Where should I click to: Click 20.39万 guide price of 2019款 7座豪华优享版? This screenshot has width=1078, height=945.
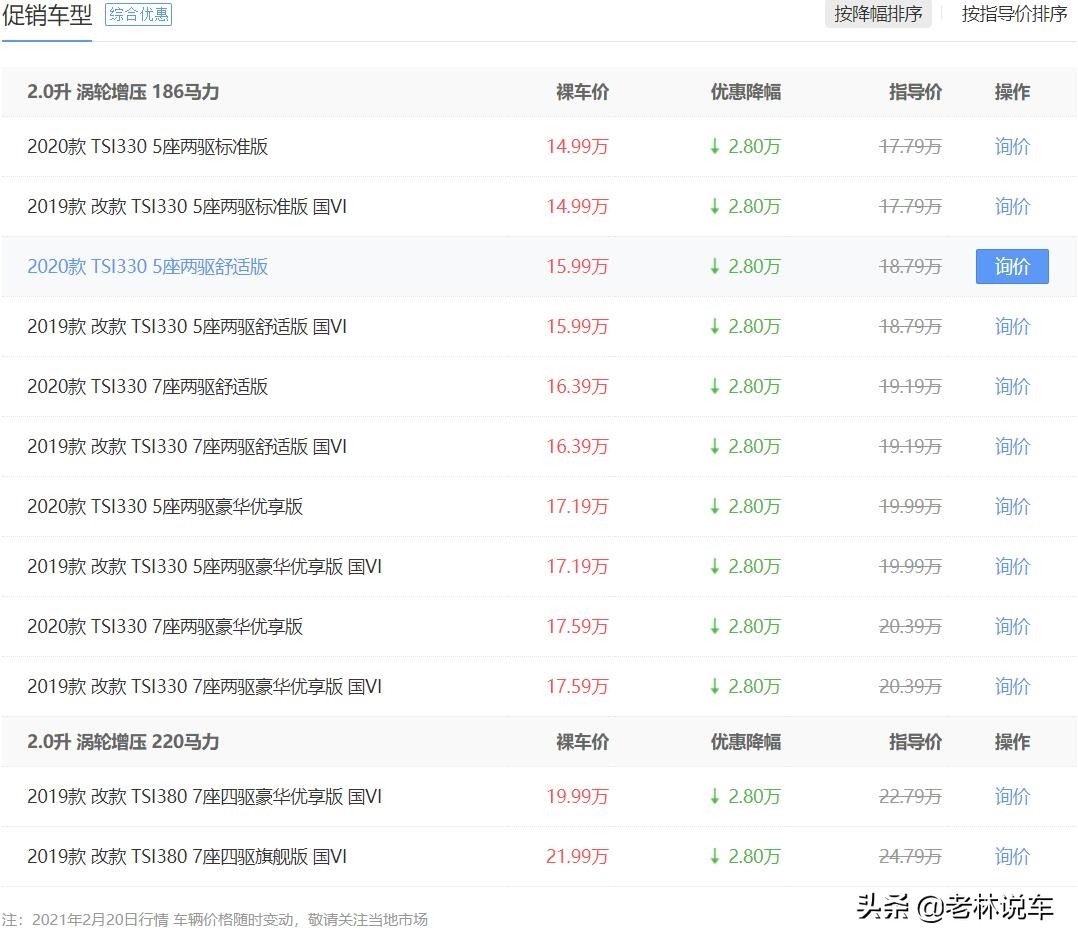[x=910, y=686]
